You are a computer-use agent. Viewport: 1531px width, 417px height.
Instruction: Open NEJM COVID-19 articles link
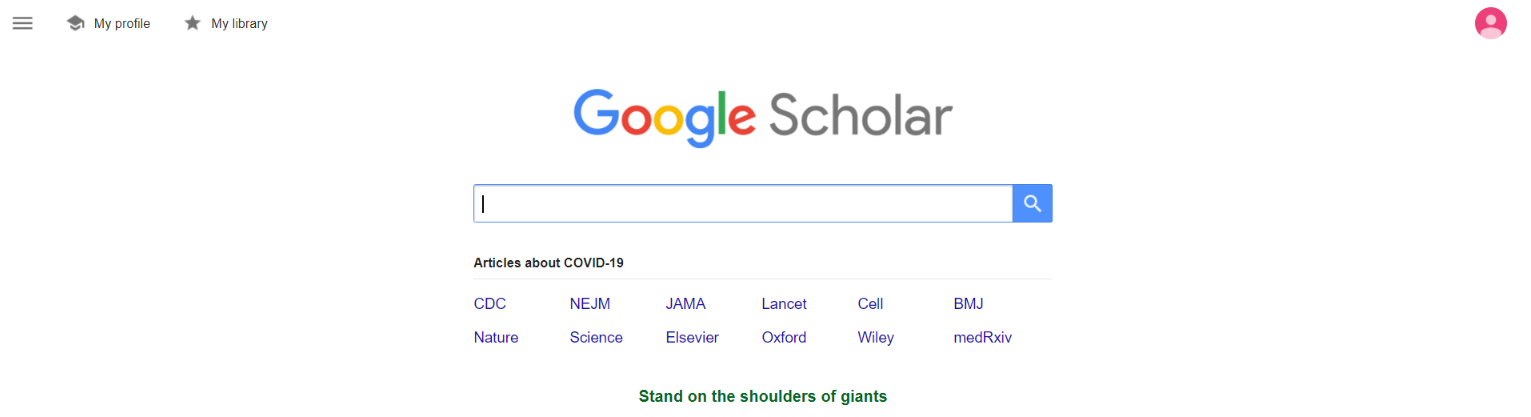point(590,304)
